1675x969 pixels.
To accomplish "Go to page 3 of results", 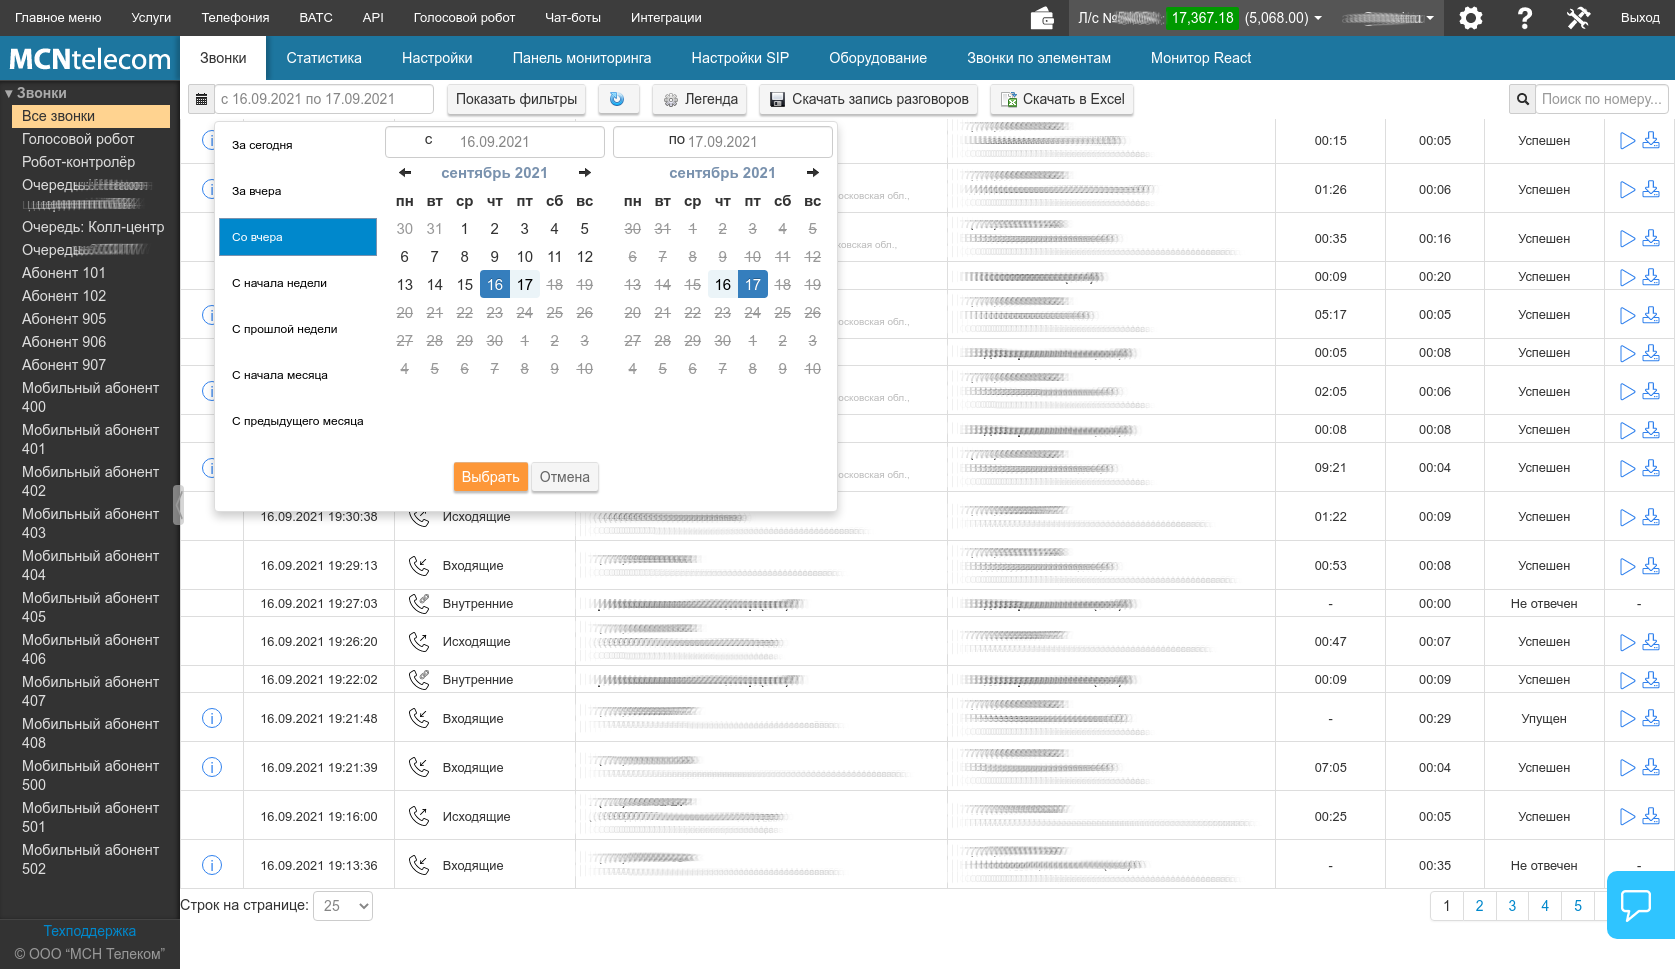I will coord(1512,906).
